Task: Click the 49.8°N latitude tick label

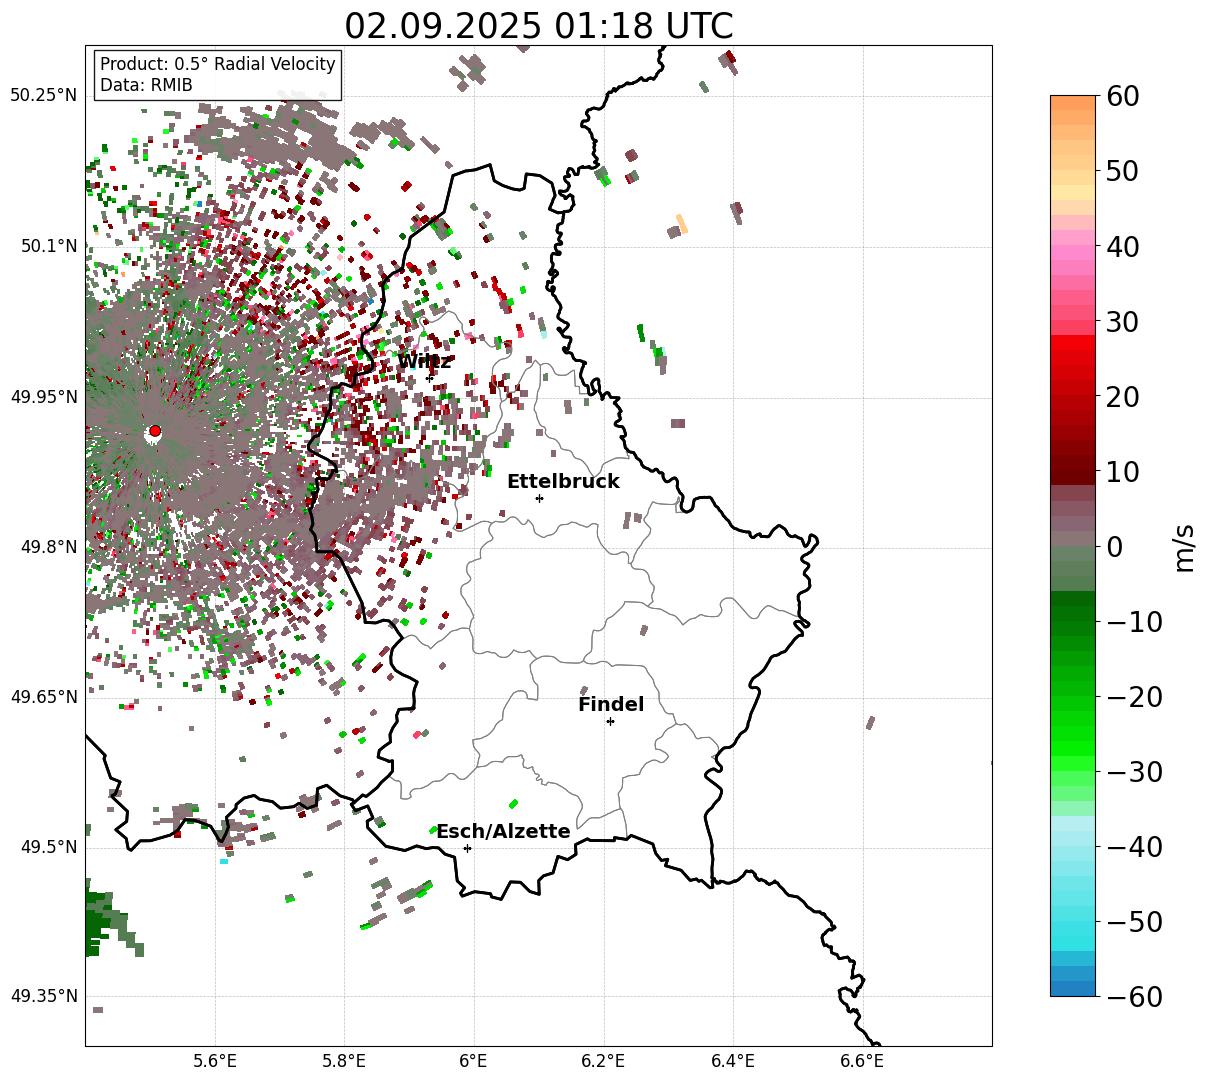Action: [48, 547]
